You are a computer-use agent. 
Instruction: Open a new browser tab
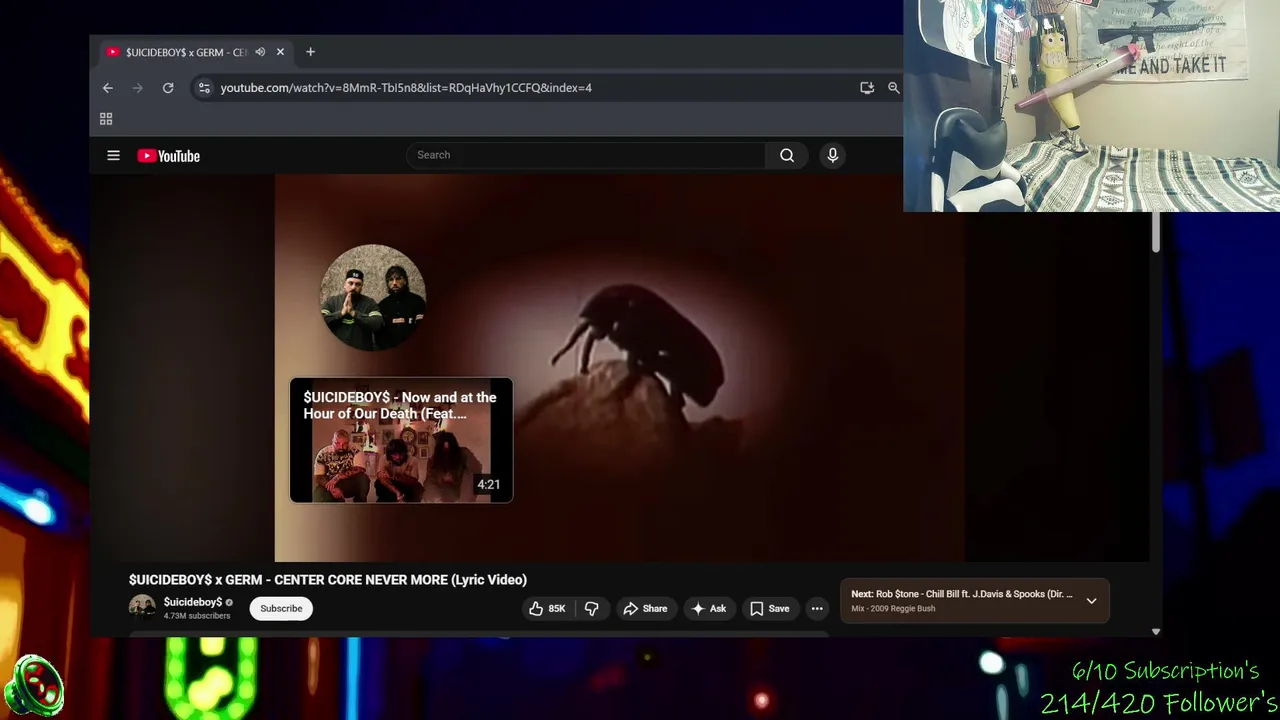coord(310,52)
